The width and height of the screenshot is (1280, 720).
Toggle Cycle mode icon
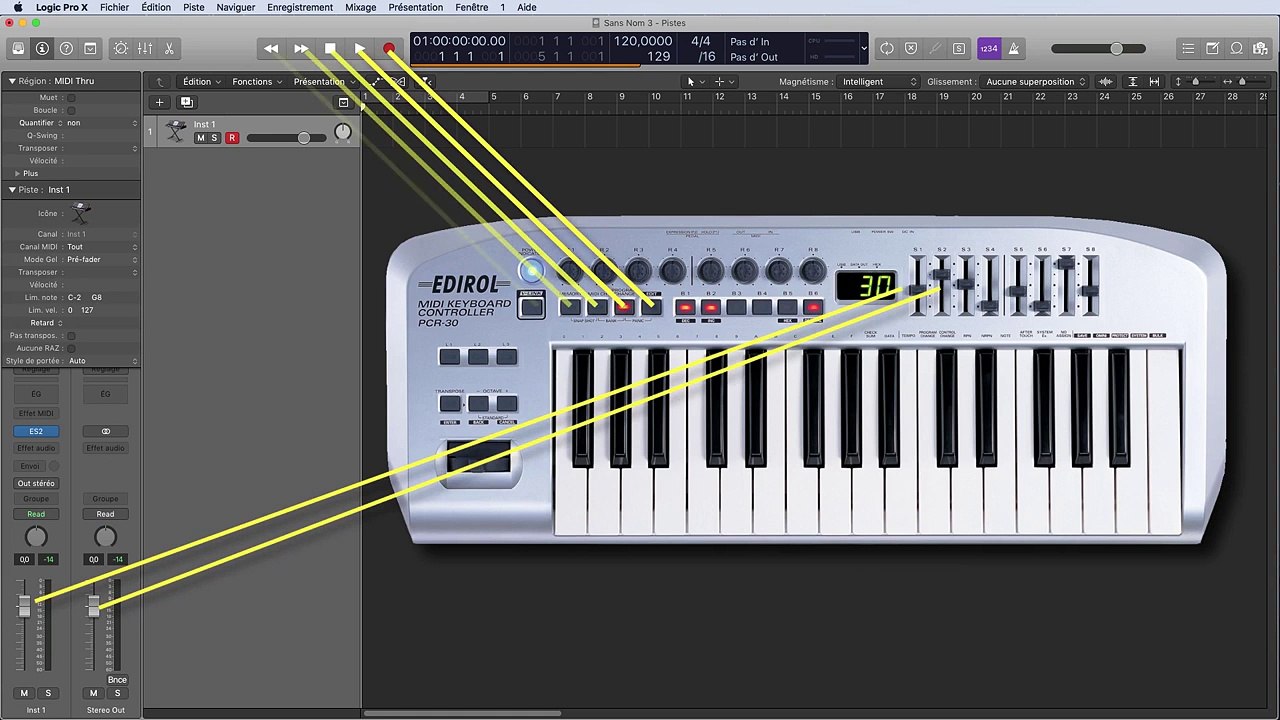click(x=887, y=48)
